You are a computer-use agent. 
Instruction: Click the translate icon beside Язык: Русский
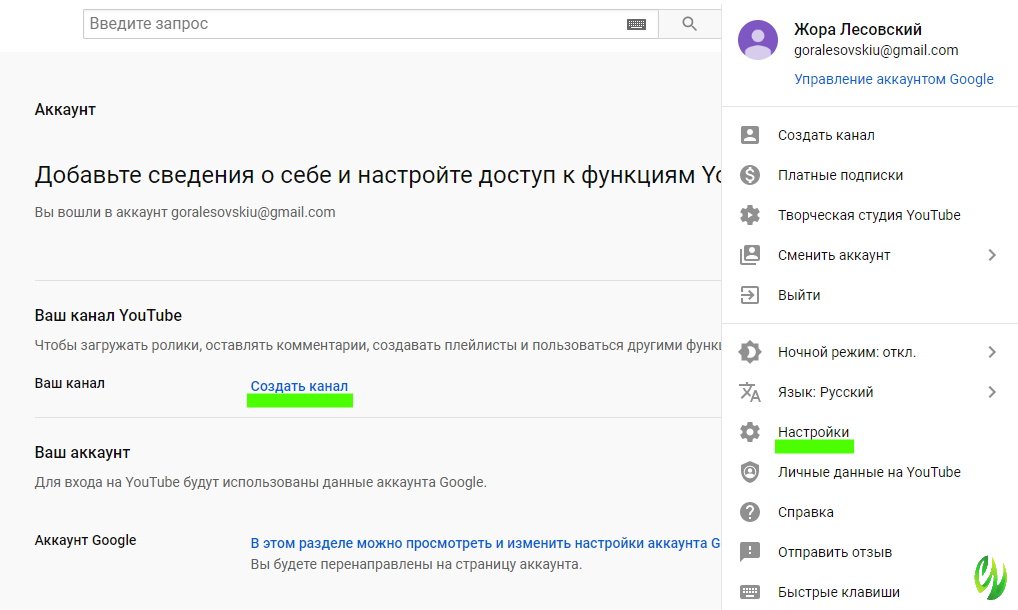point(750,392)
